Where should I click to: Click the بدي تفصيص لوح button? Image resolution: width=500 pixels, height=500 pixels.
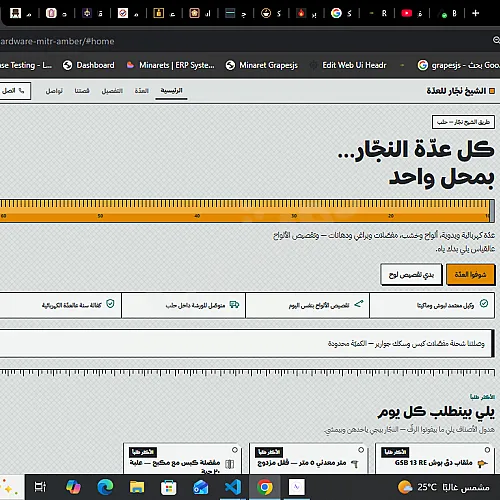click(x=411, y=274)
